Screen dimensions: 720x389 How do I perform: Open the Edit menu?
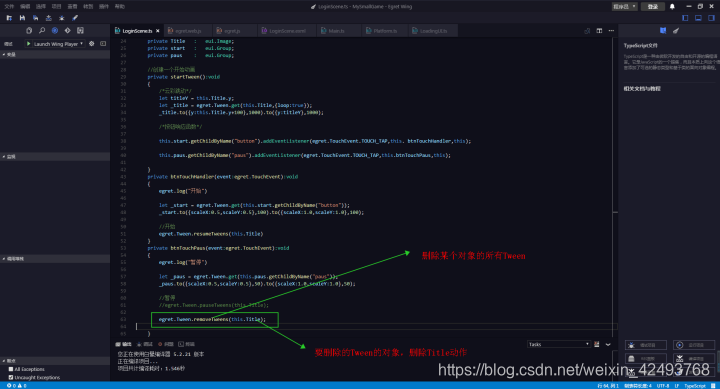tap(25, 6)
